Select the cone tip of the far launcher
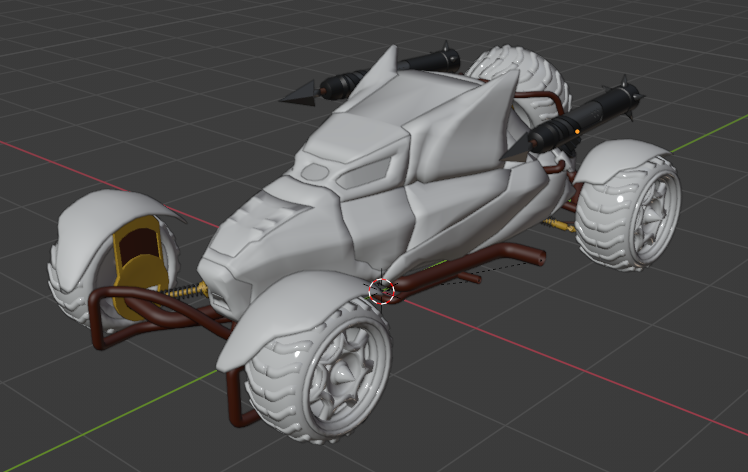This screenshot has height=472, width=748. click(298, 92)
